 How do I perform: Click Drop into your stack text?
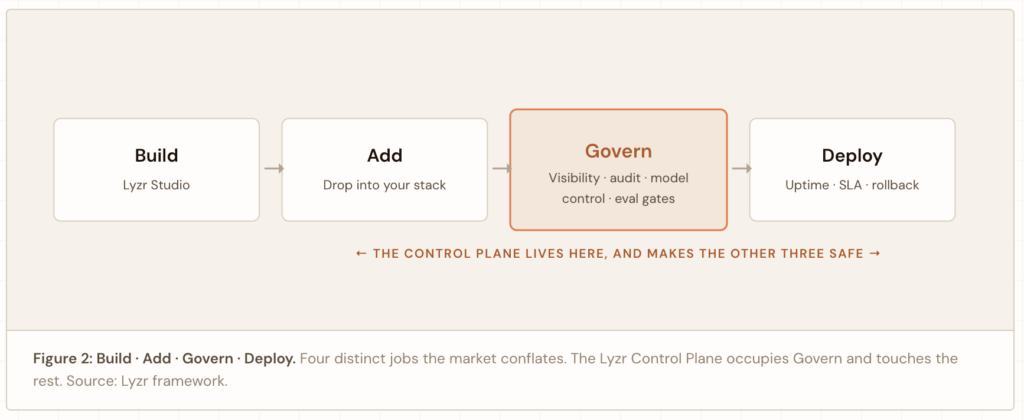click(x=385, y=185)
